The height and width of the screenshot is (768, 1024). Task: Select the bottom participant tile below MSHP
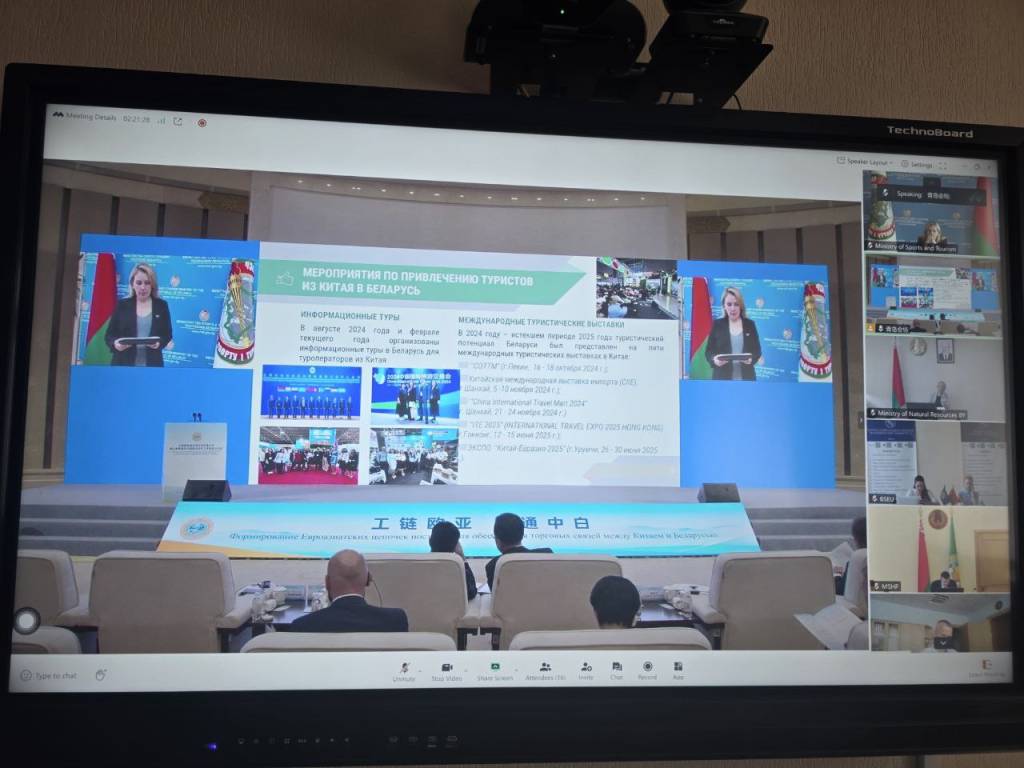938,624
